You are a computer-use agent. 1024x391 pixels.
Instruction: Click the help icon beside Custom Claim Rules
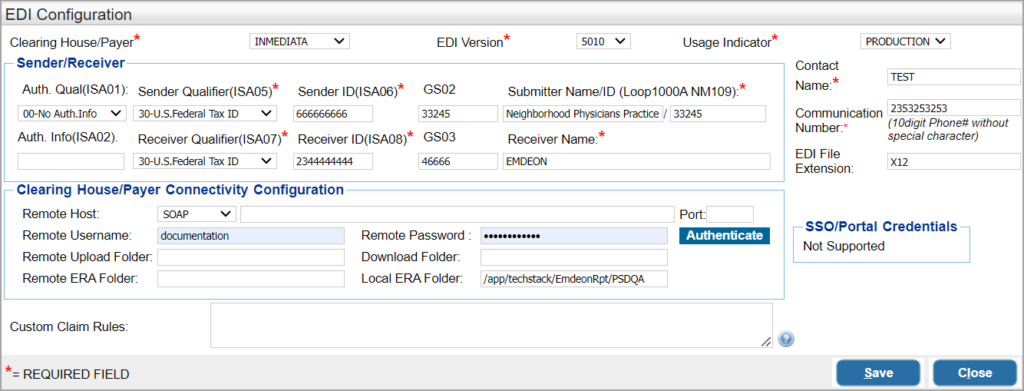786,339
